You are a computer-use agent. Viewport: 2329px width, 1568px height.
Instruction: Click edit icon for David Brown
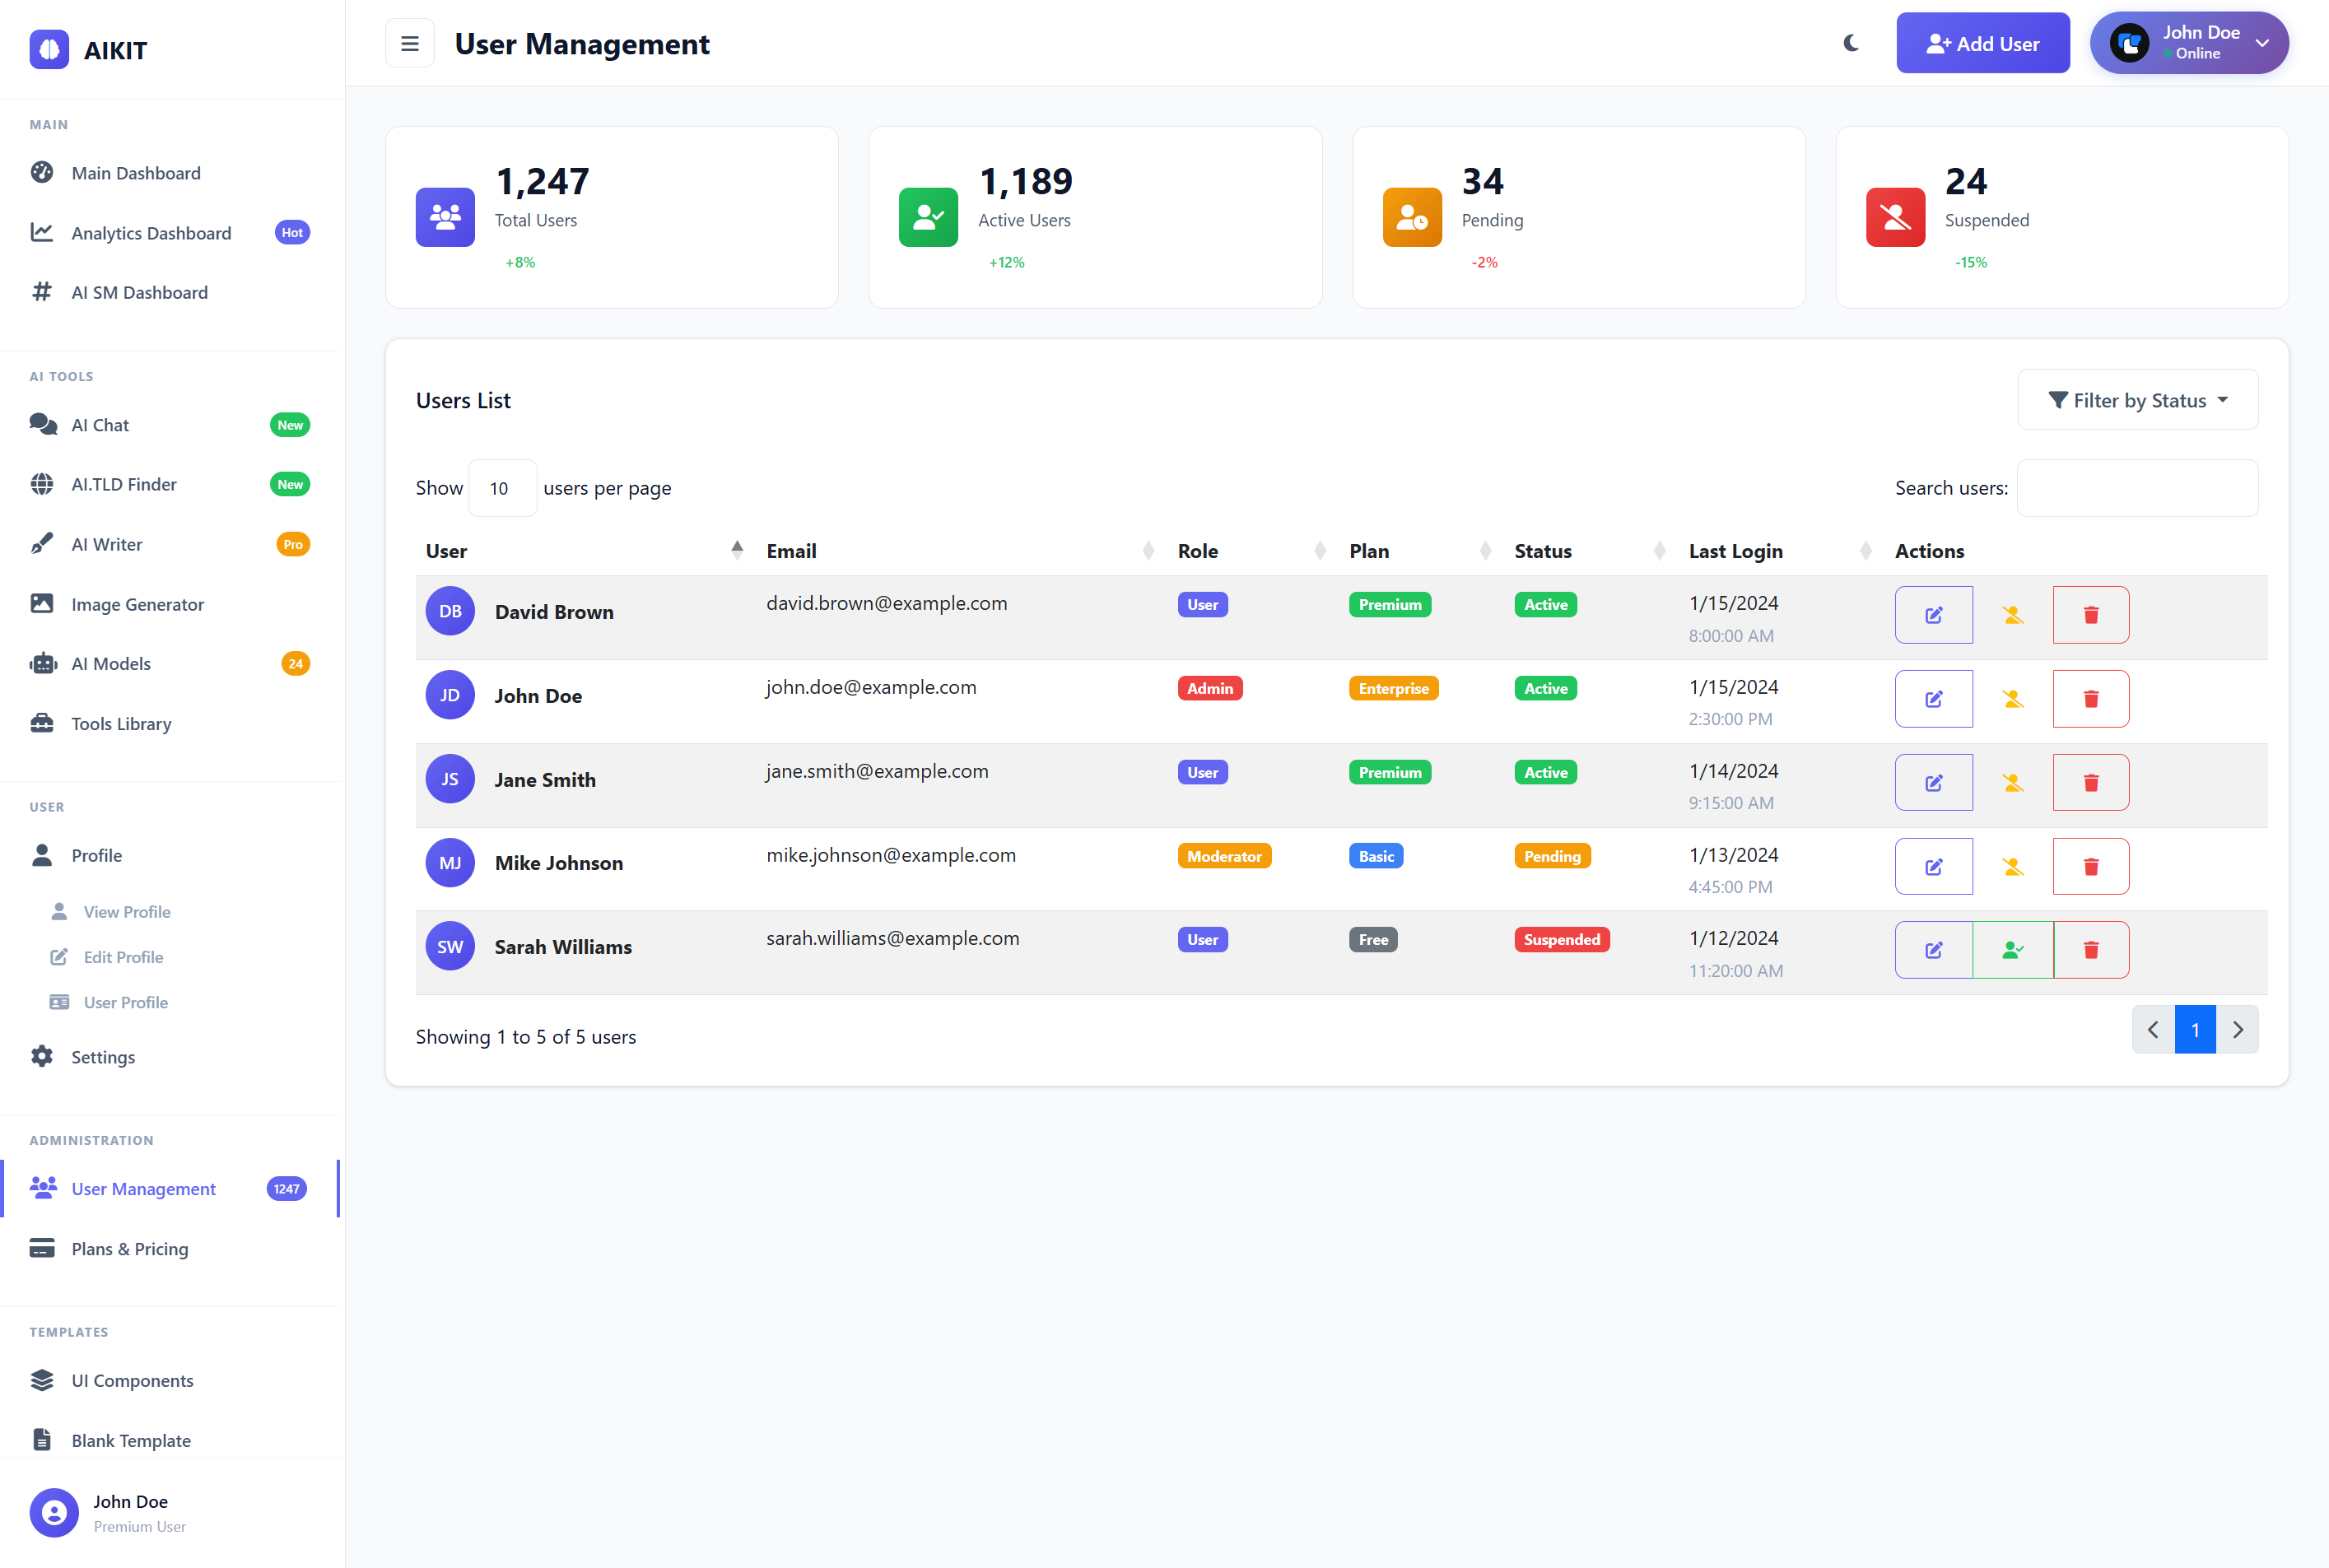[1933, 615]
